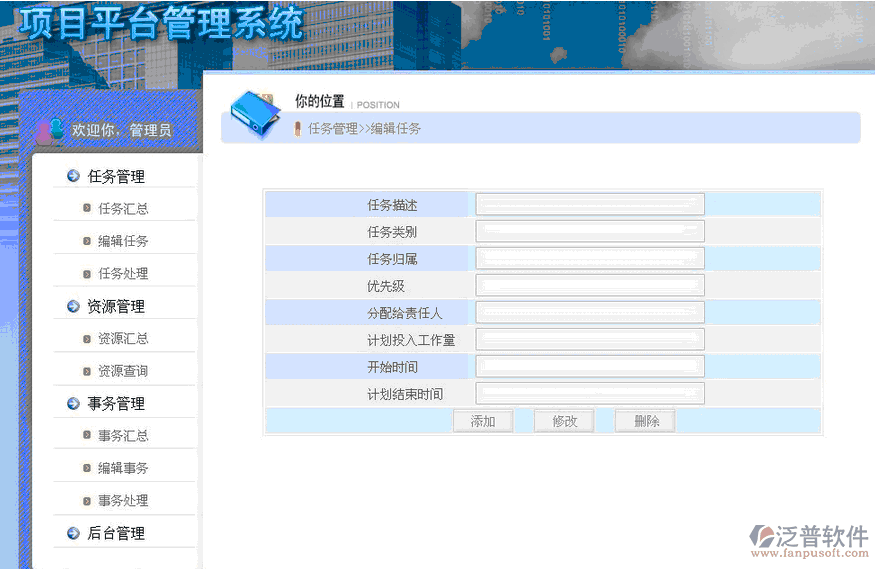879x569 pixels.
Task: Click the bullet icon beside 资源查询
Action: click(x=87, y=371)
